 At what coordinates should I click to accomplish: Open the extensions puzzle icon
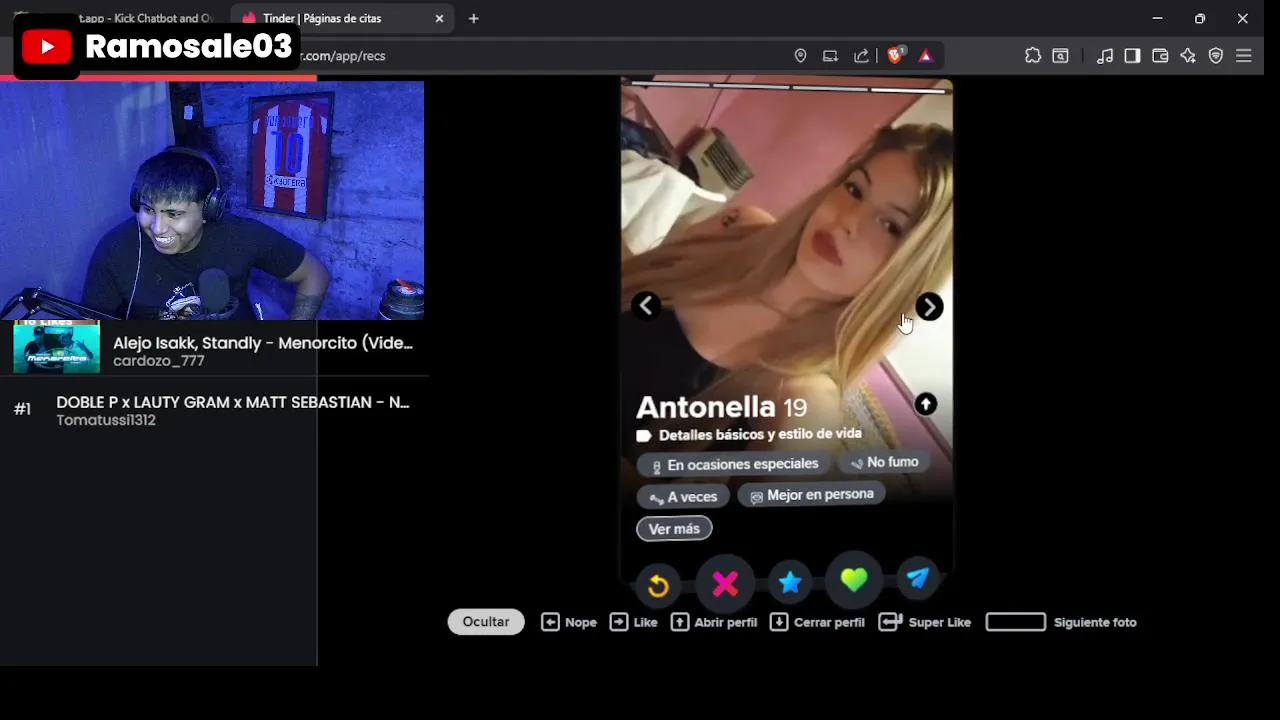[x=1033, y=56]
